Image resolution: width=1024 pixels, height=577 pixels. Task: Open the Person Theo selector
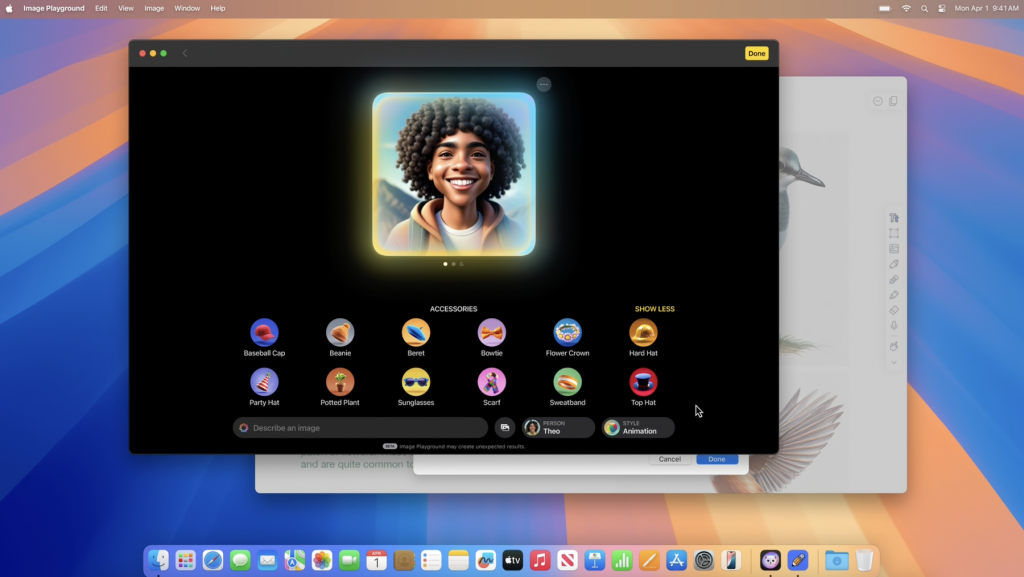tap(558, 428)
